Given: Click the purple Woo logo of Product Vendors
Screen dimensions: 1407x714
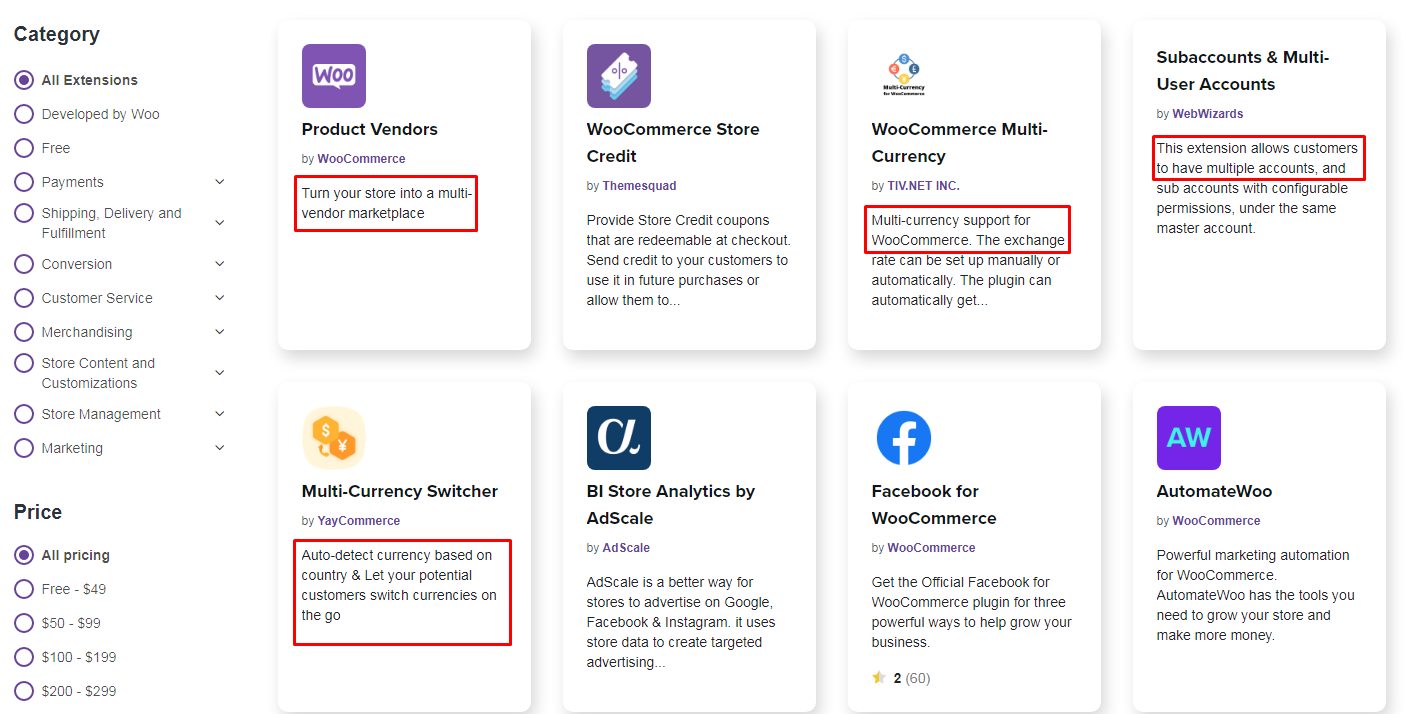Looking at the screenshot, I should (x=334, y=76).
